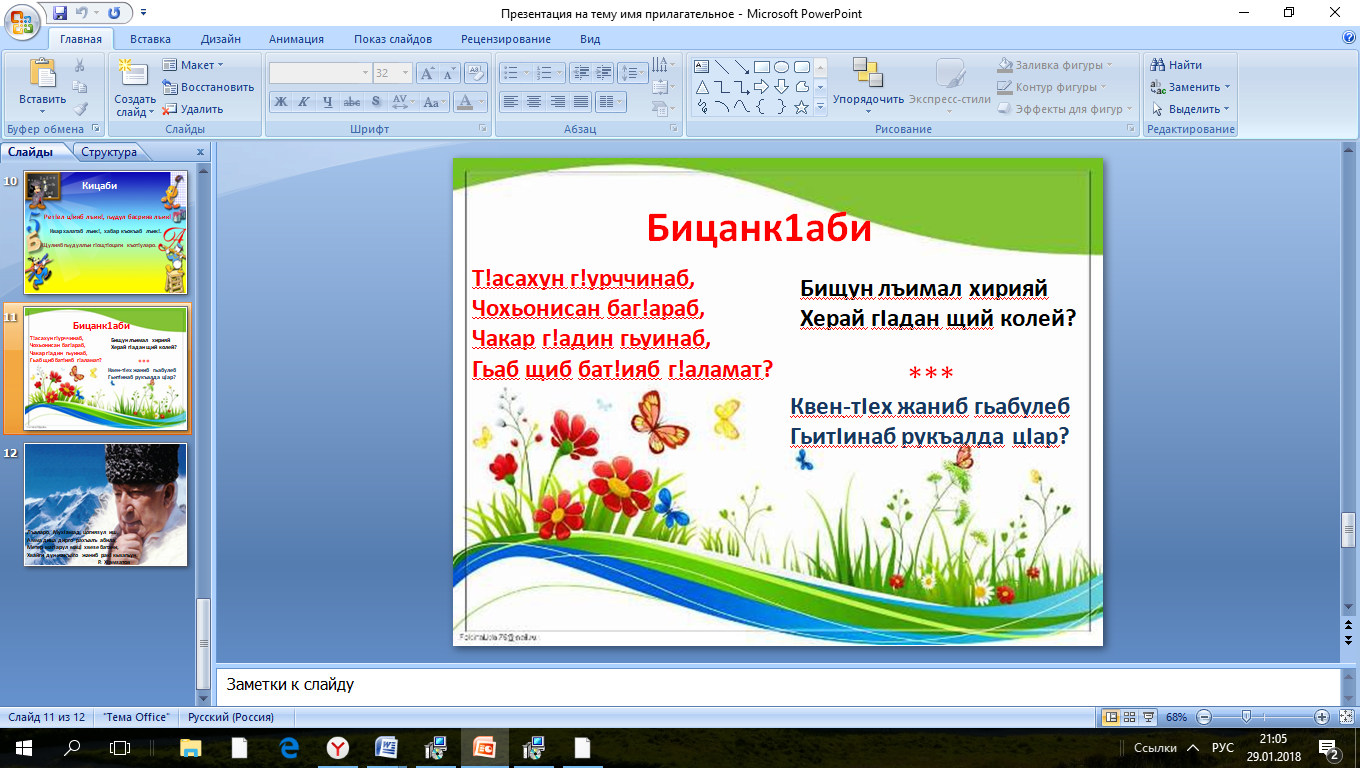1360x768 pixels.
Task: Toggle bold formatting (Ж)
Action: (x=281, y=101)
